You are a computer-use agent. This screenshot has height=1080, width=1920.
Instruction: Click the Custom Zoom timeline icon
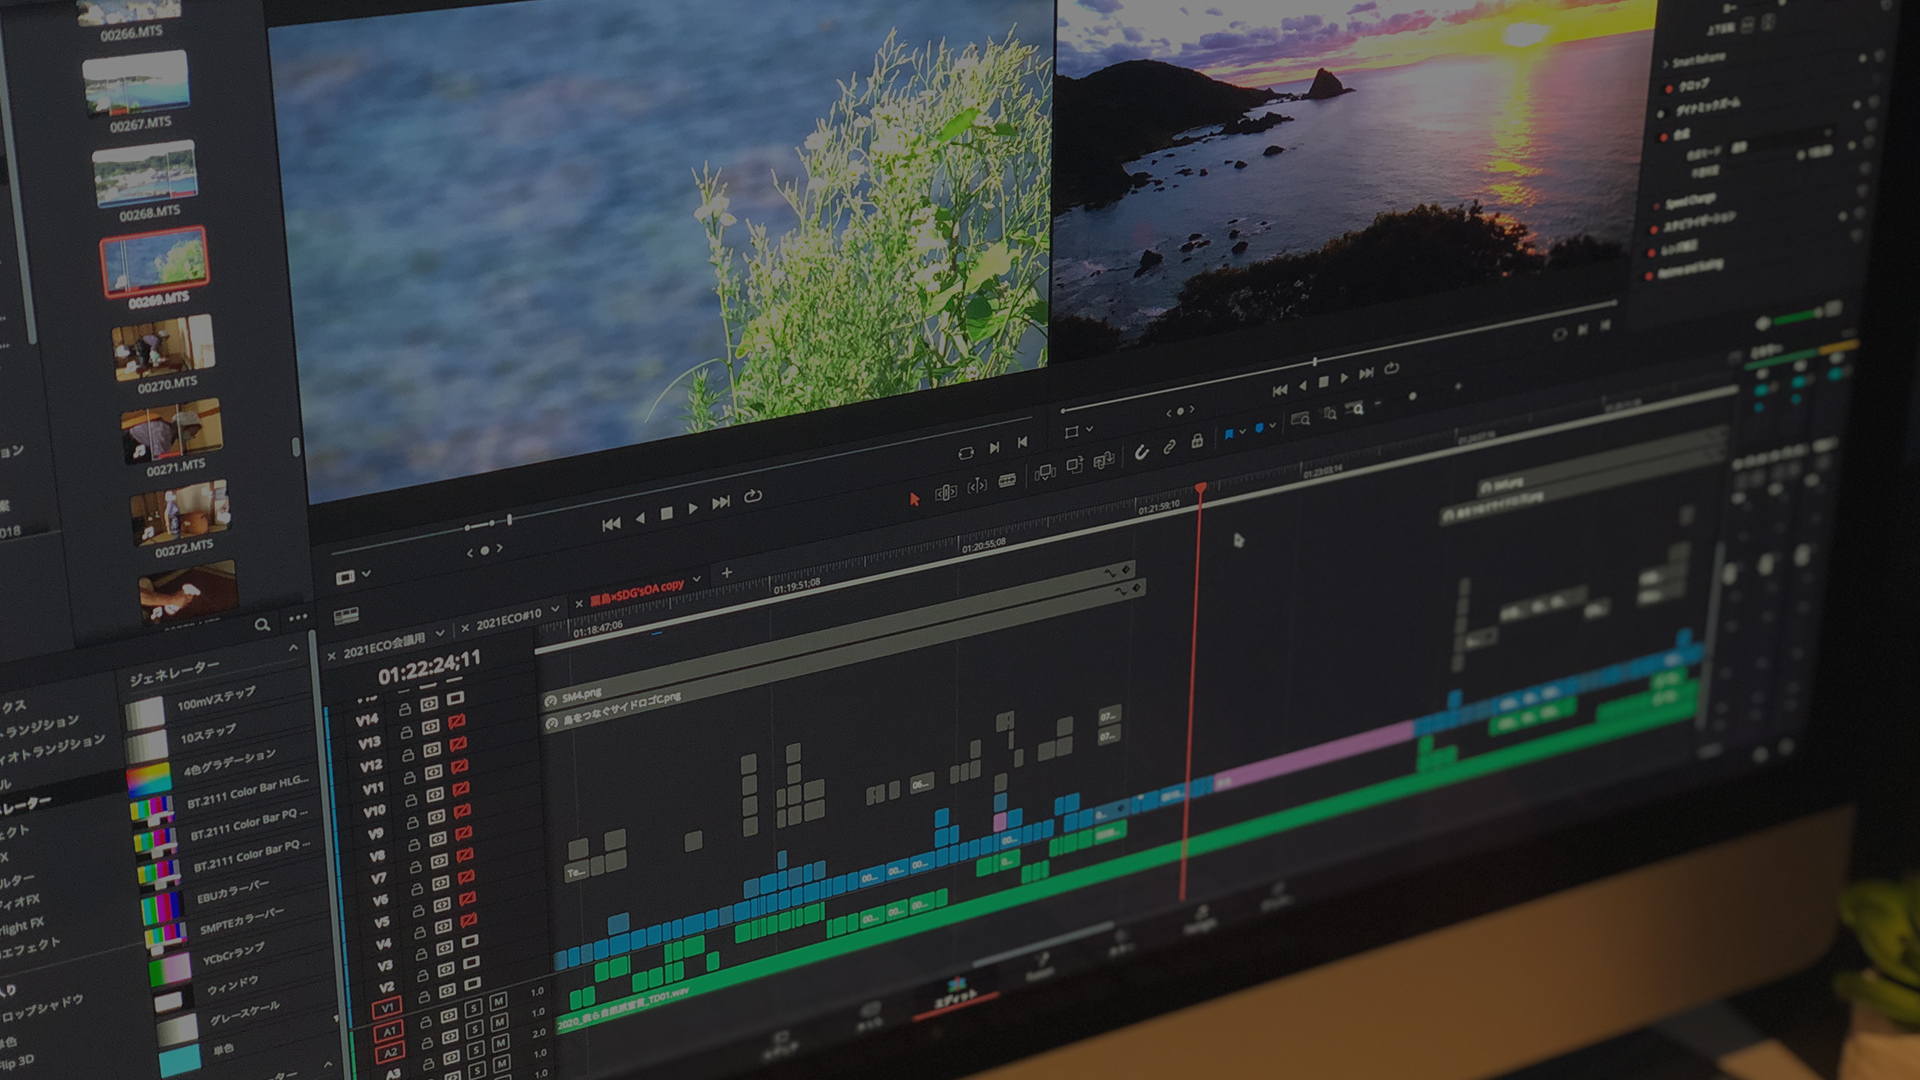click(x=1355, y=408)
